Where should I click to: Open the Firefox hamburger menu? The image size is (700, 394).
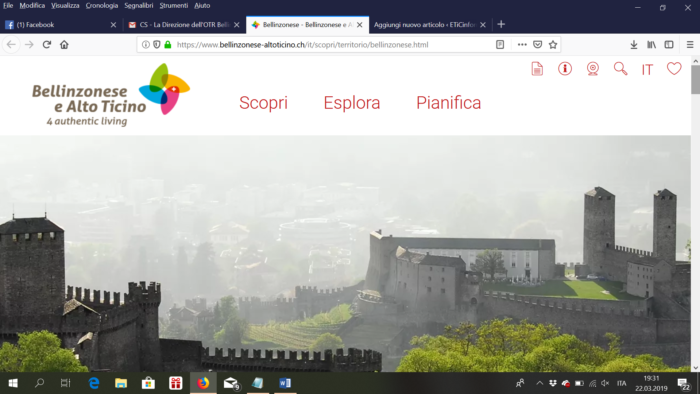click(690, 45)
